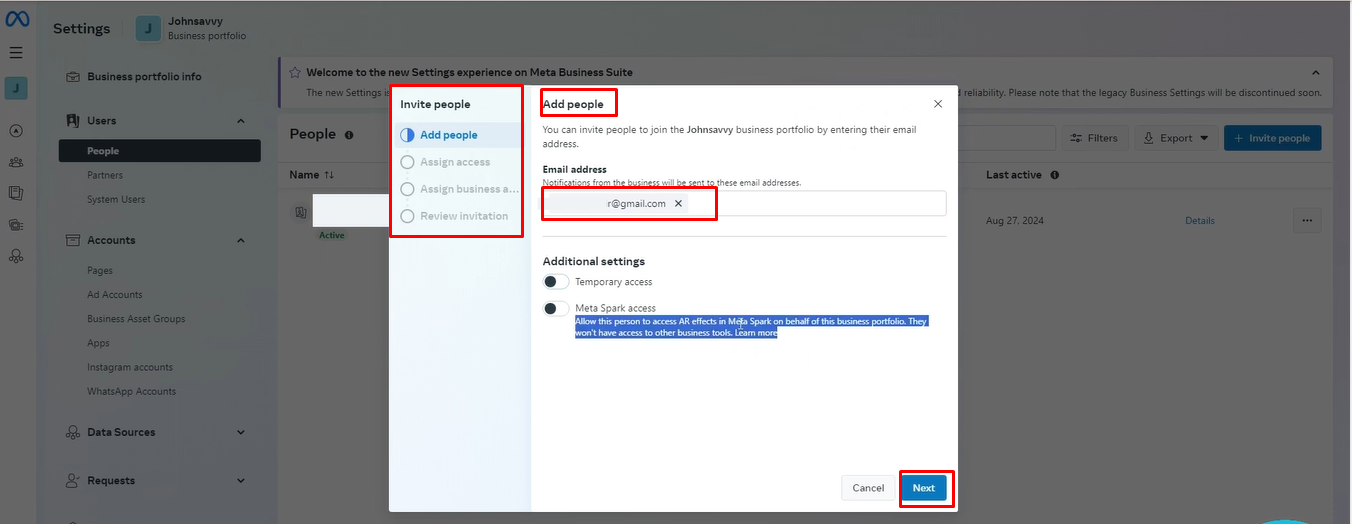
Task: Click the search field in People page
Action: [1006, 138]
